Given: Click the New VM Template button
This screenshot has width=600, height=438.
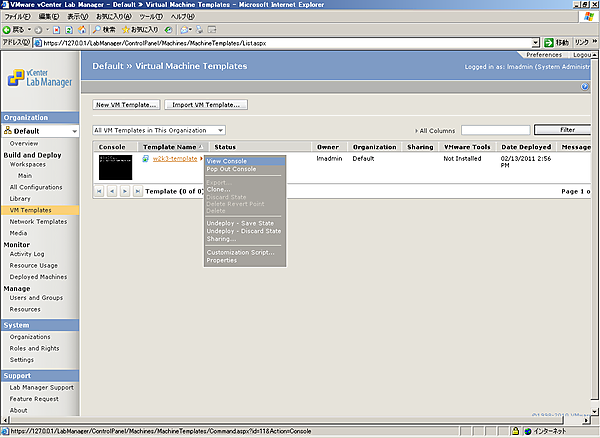Looking at the screenshot, I should 125,104.
